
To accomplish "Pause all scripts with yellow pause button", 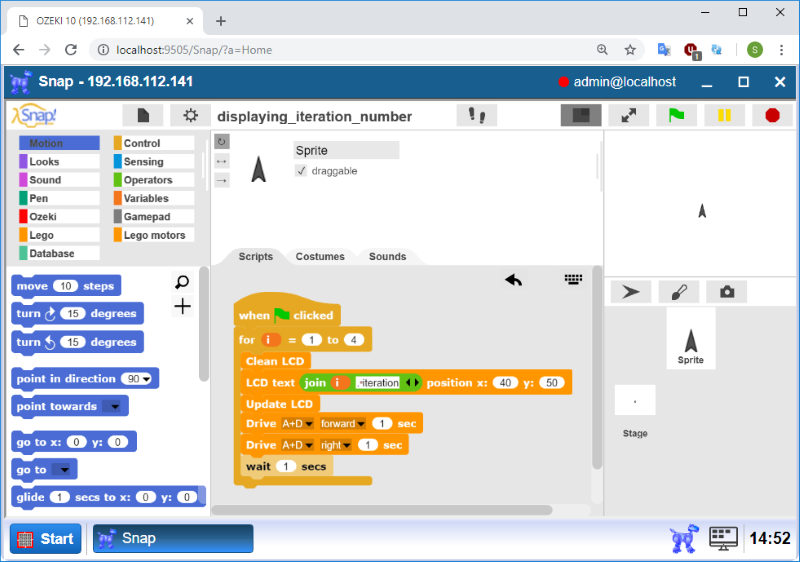I will (724, 115).
